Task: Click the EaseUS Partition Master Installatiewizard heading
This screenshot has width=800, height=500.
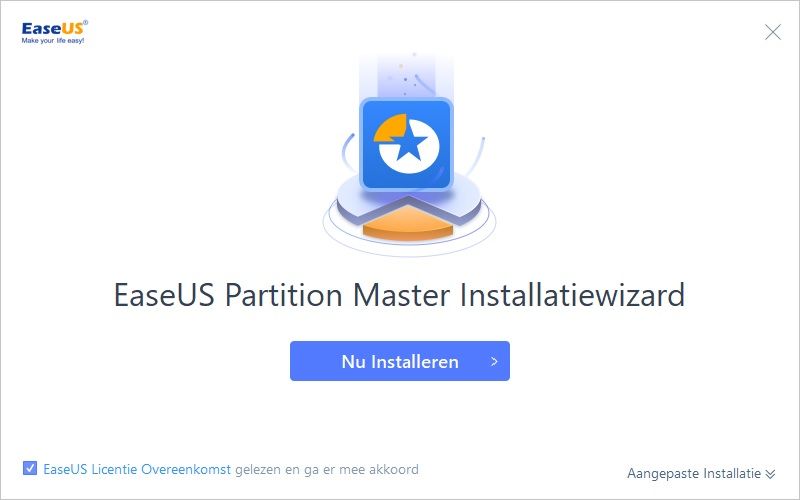Action: pos(399,295)
